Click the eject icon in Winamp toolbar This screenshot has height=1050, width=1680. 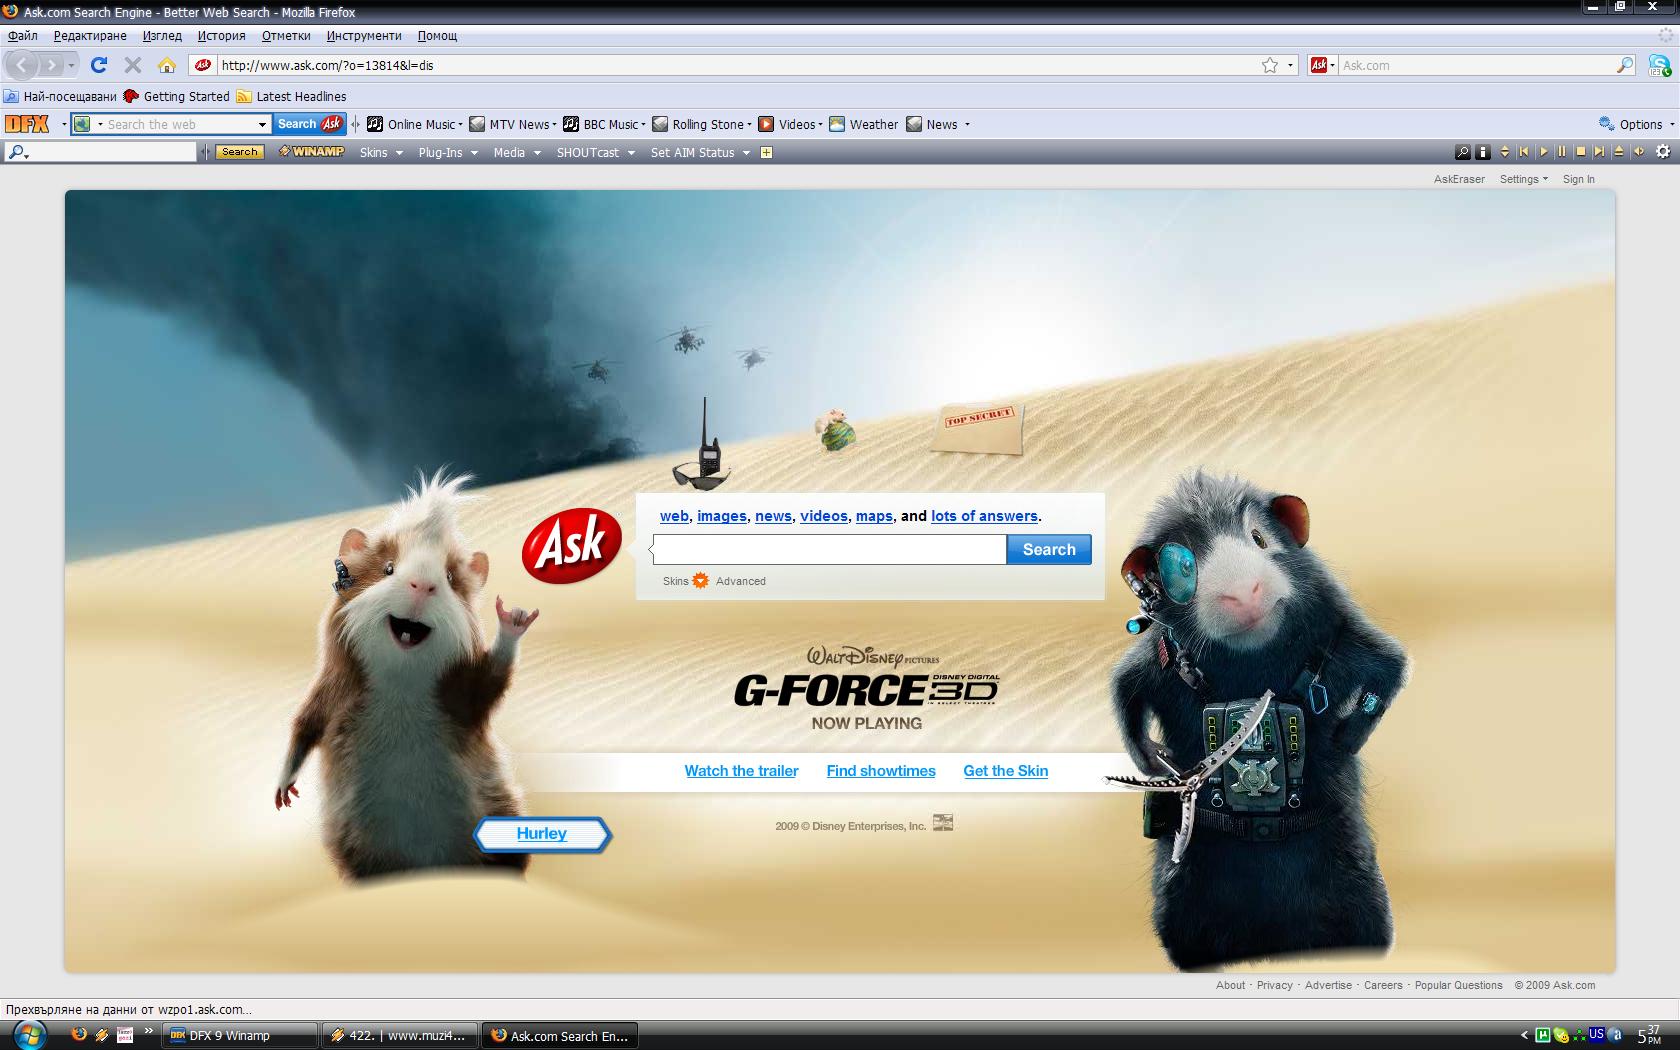point(1619,152)
